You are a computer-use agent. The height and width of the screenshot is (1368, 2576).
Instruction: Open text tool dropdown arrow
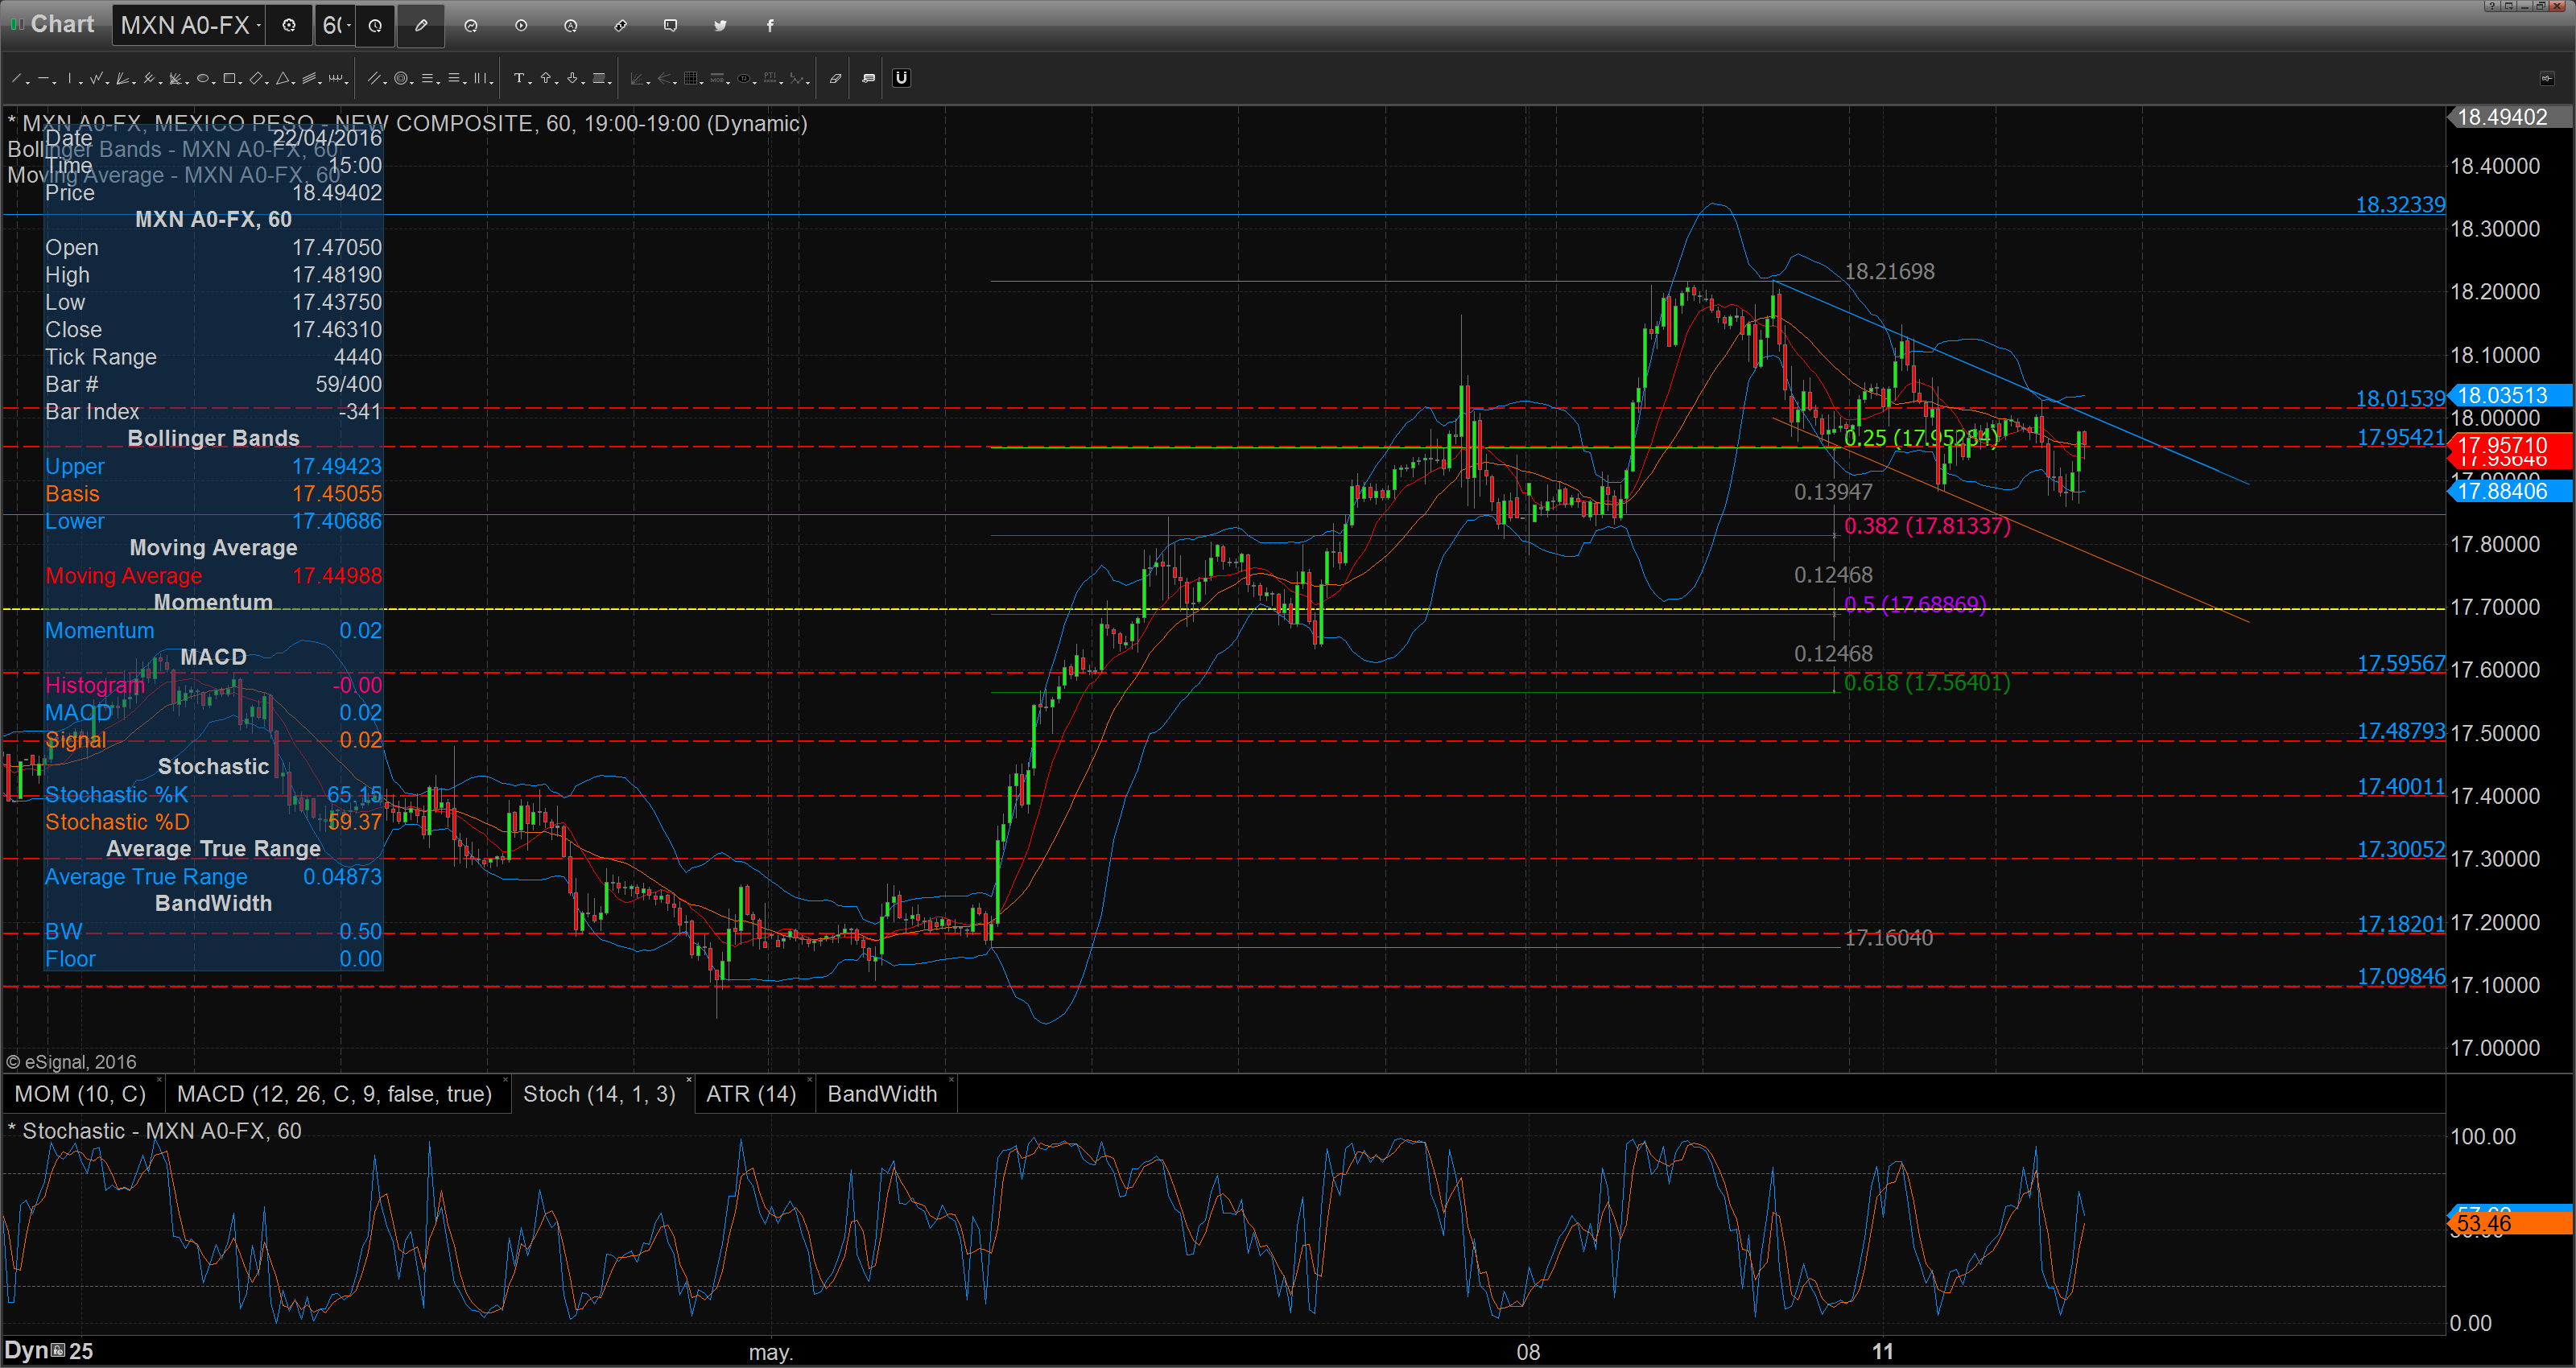click(x=530, y=82)
